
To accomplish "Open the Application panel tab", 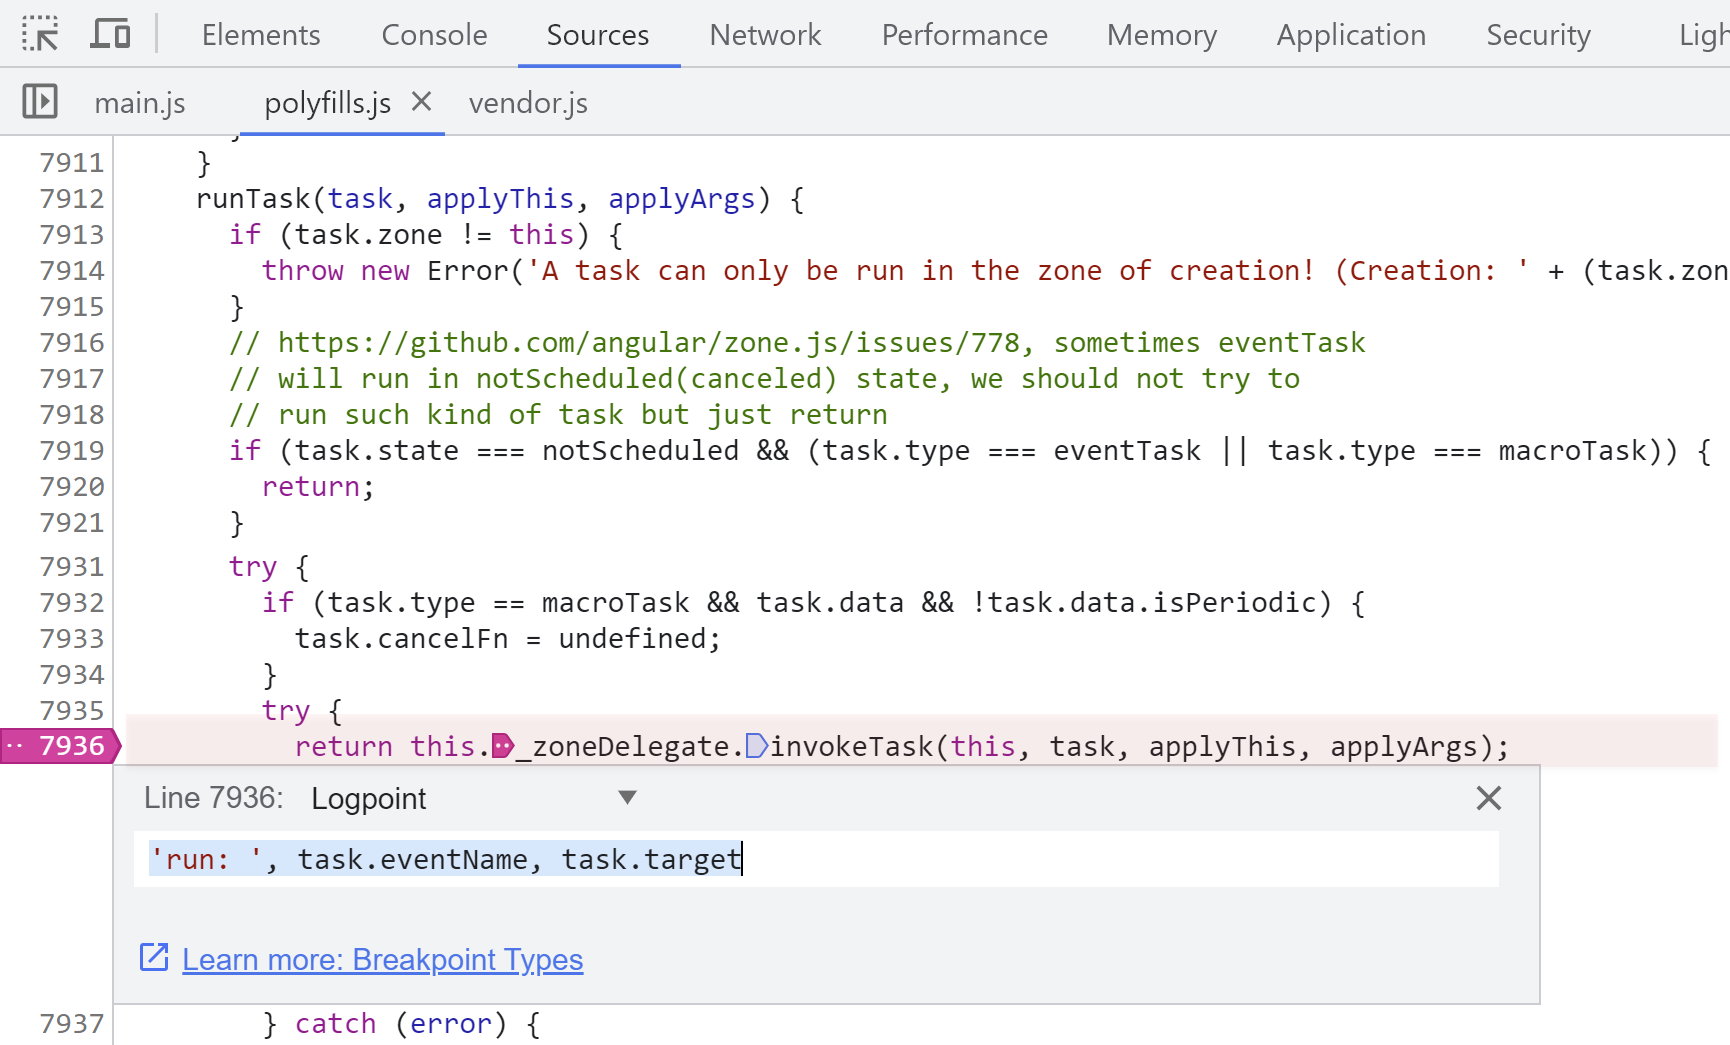I will point(1350,35).
